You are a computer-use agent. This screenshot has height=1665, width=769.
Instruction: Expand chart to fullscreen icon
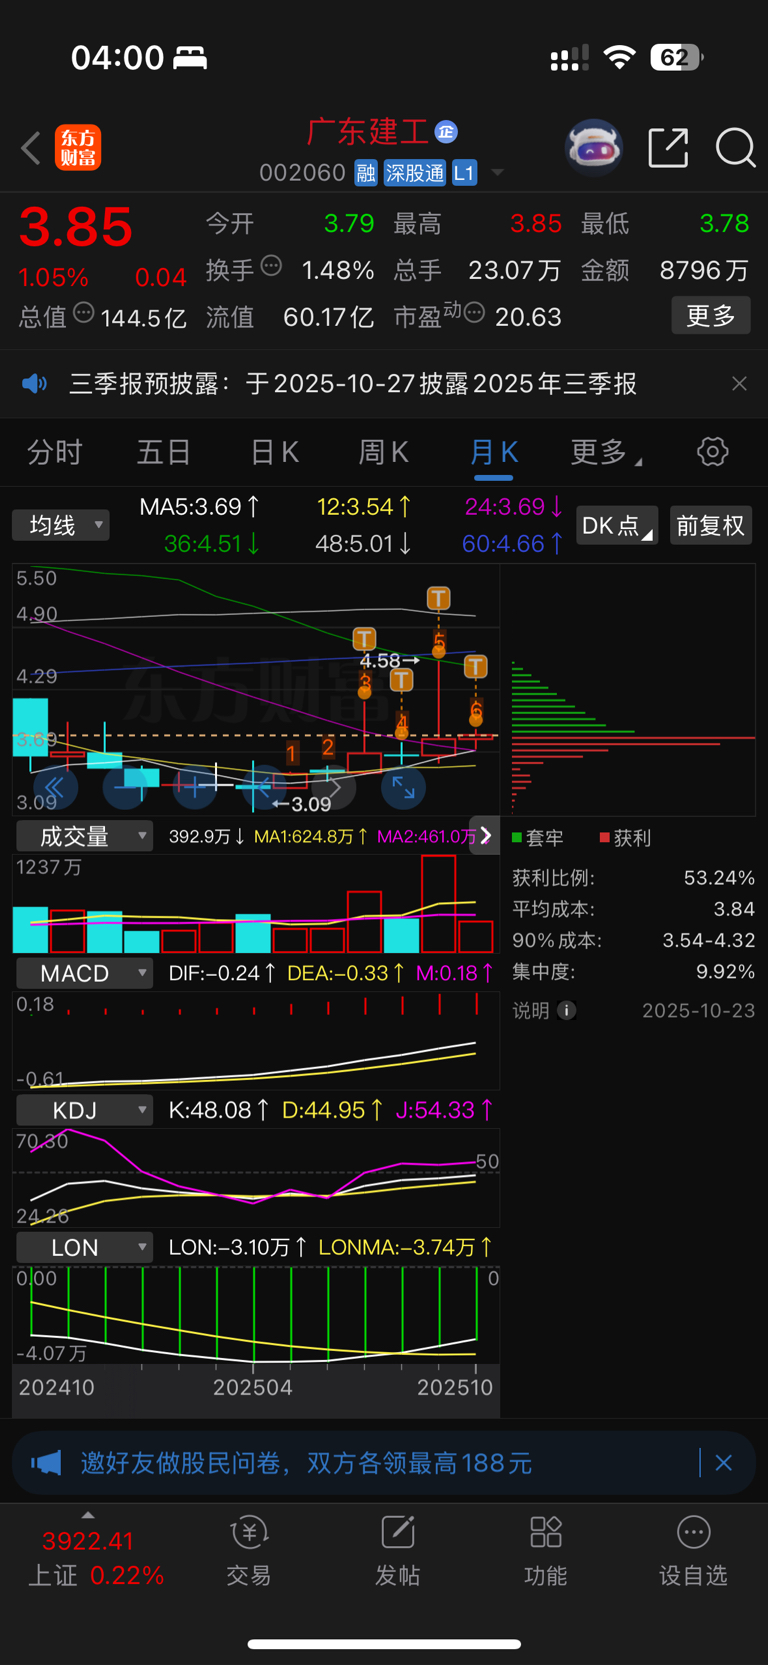[x=403, y=788]
